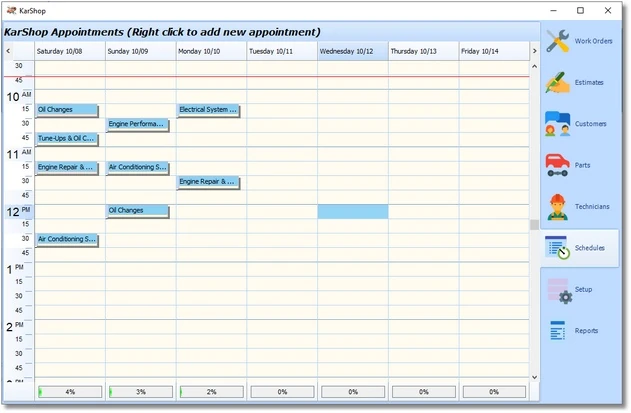Select the Wednesday 10/12 column header
This screenshot has width=631, height=413.
[x=353, y=51]
